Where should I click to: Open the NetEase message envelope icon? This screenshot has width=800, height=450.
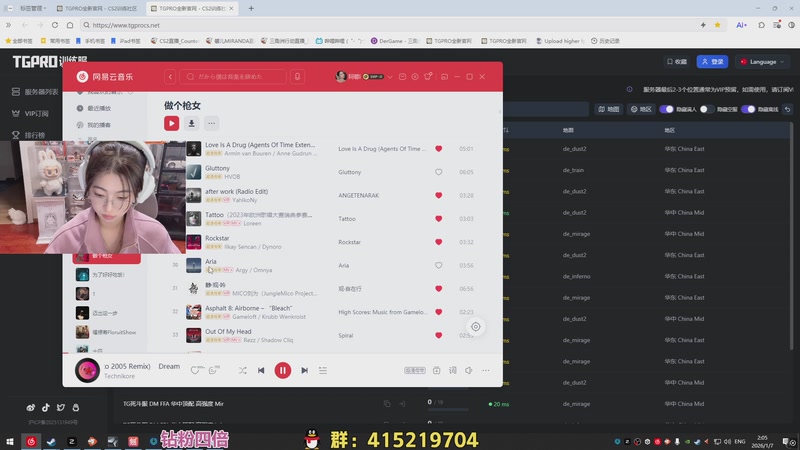[x=402, y=77]
